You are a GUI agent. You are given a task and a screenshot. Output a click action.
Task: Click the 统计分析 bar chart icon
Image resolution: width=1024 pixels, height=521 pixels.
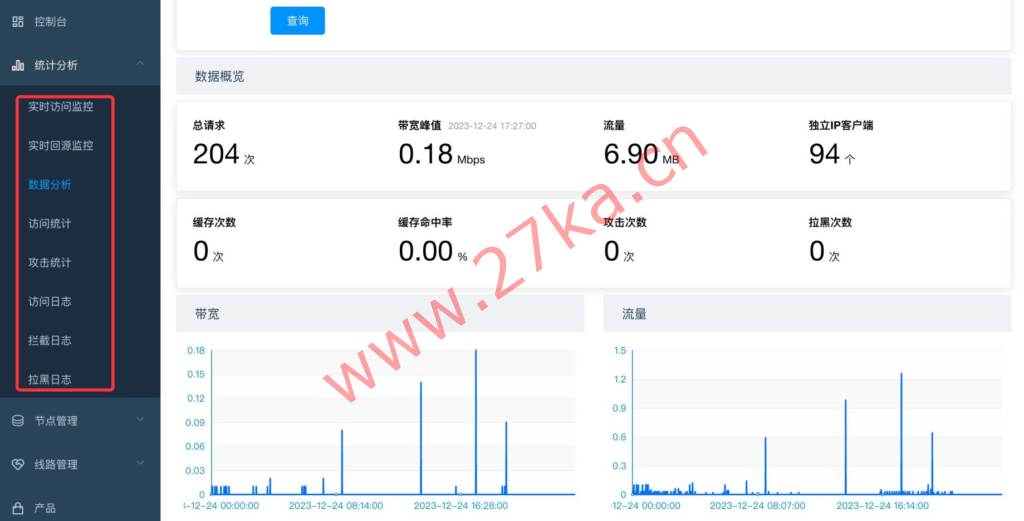coord(18,65)
